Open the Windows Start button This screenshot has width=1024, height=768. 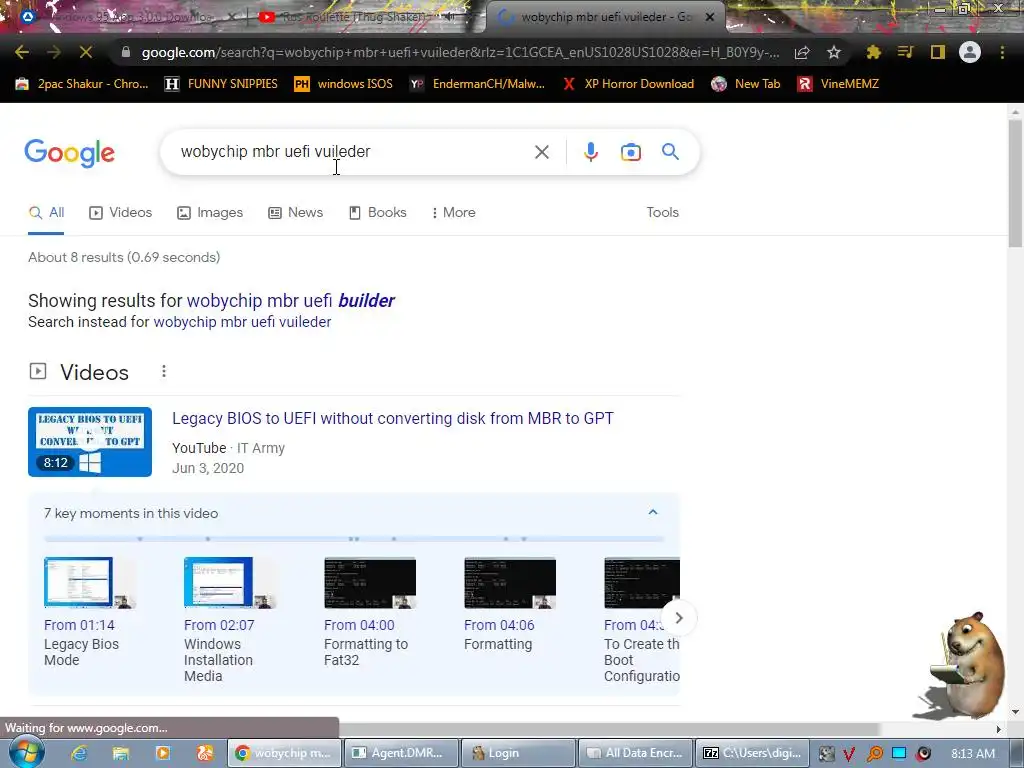point(25,752)
